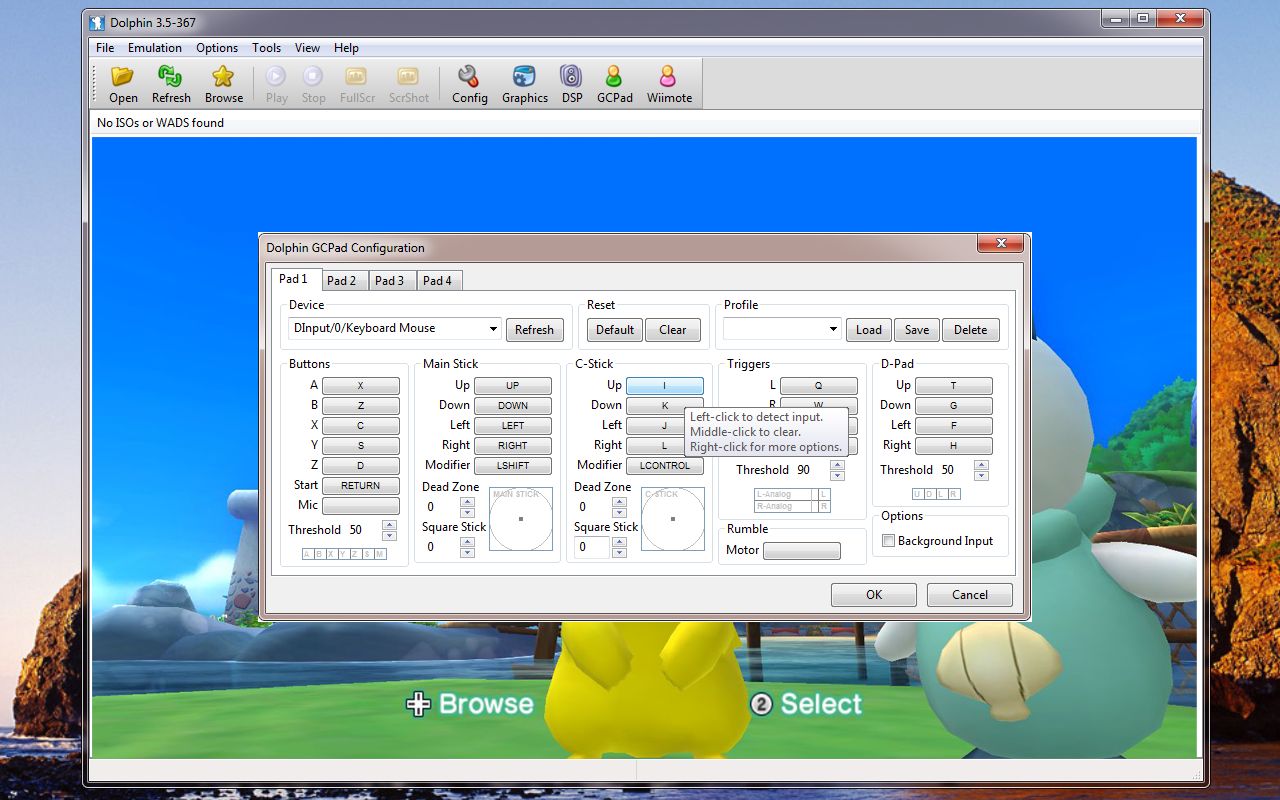This screenshot has height=800, width=1280.
Task: Click the C-Stick Square Stick field
Action: point(593,547)
